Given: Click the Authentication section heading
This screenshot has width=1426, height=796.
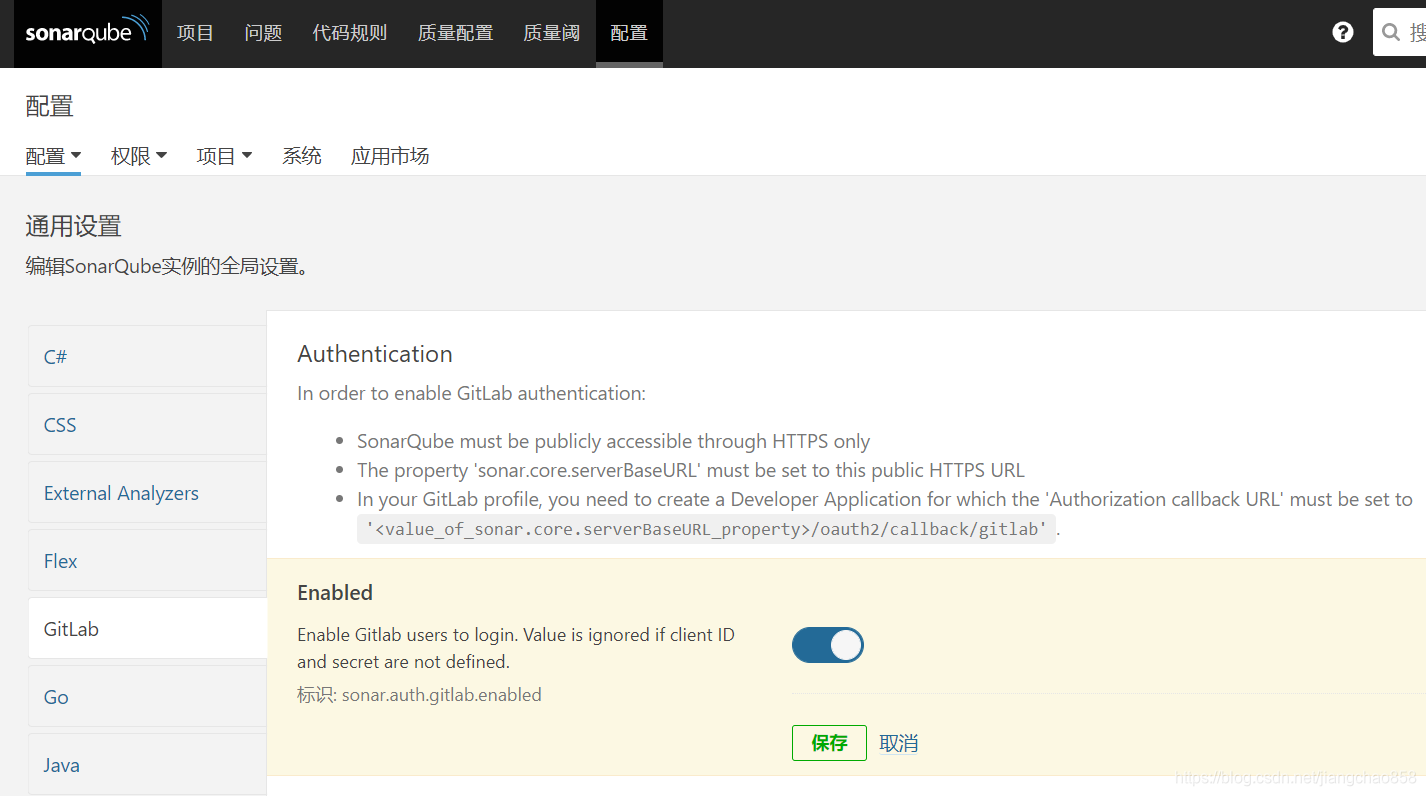Looking at the screenshot, I should [375, 353].
